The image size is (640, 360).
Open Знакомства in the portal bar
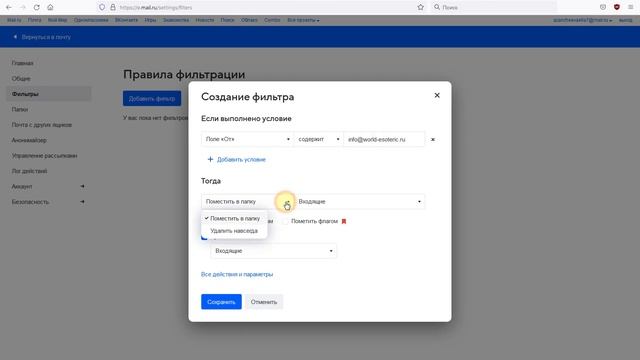pyautogui.click(x=176, y=20)
